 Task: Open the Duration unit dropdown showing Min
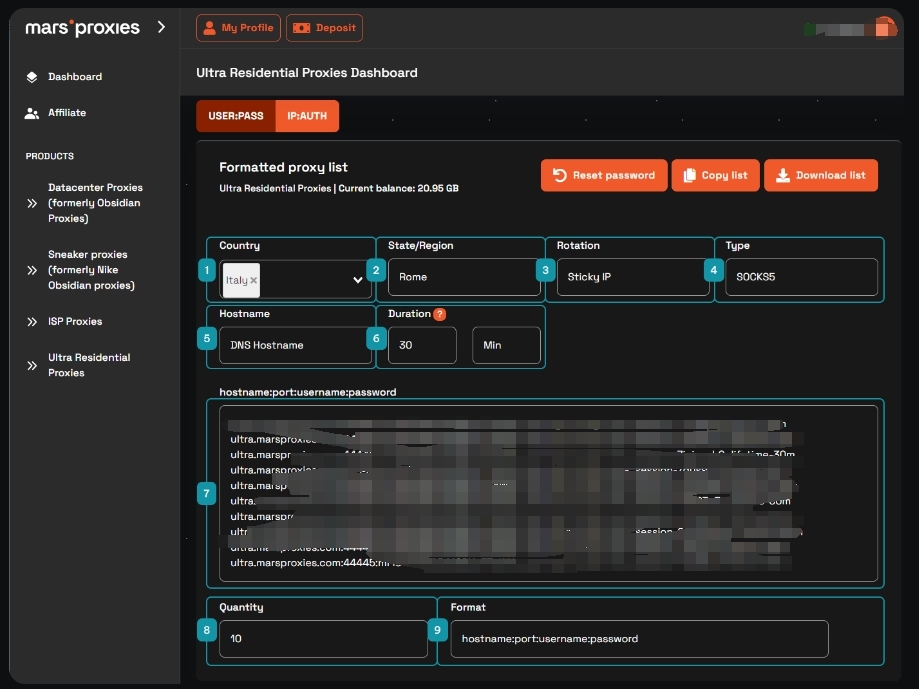[506, 345]
